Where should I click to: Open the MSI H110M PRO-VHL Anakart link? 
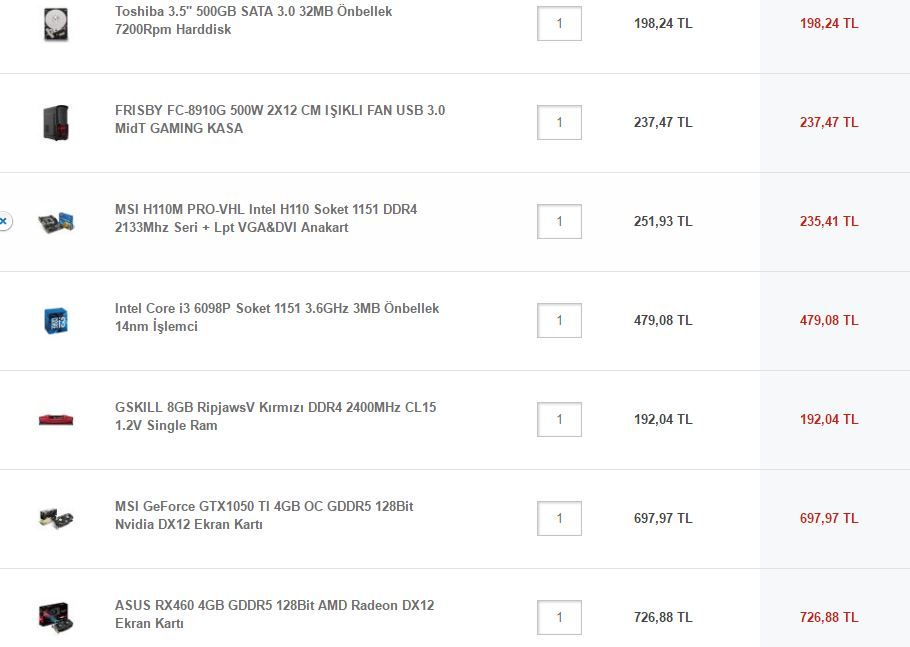[265, 218]
